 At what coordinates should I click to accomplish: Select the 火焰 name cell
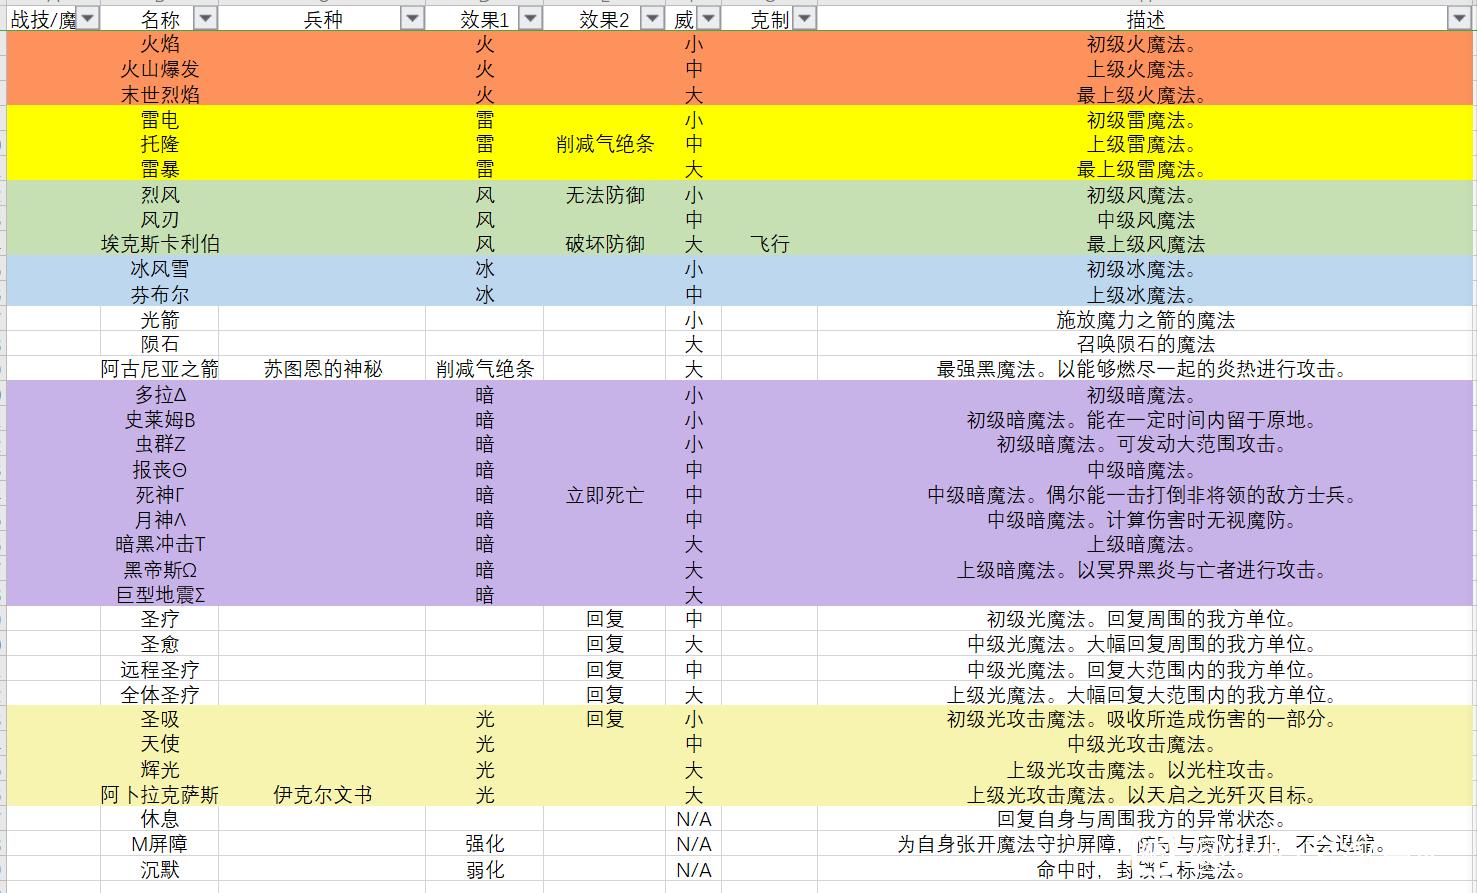[160, 44]
